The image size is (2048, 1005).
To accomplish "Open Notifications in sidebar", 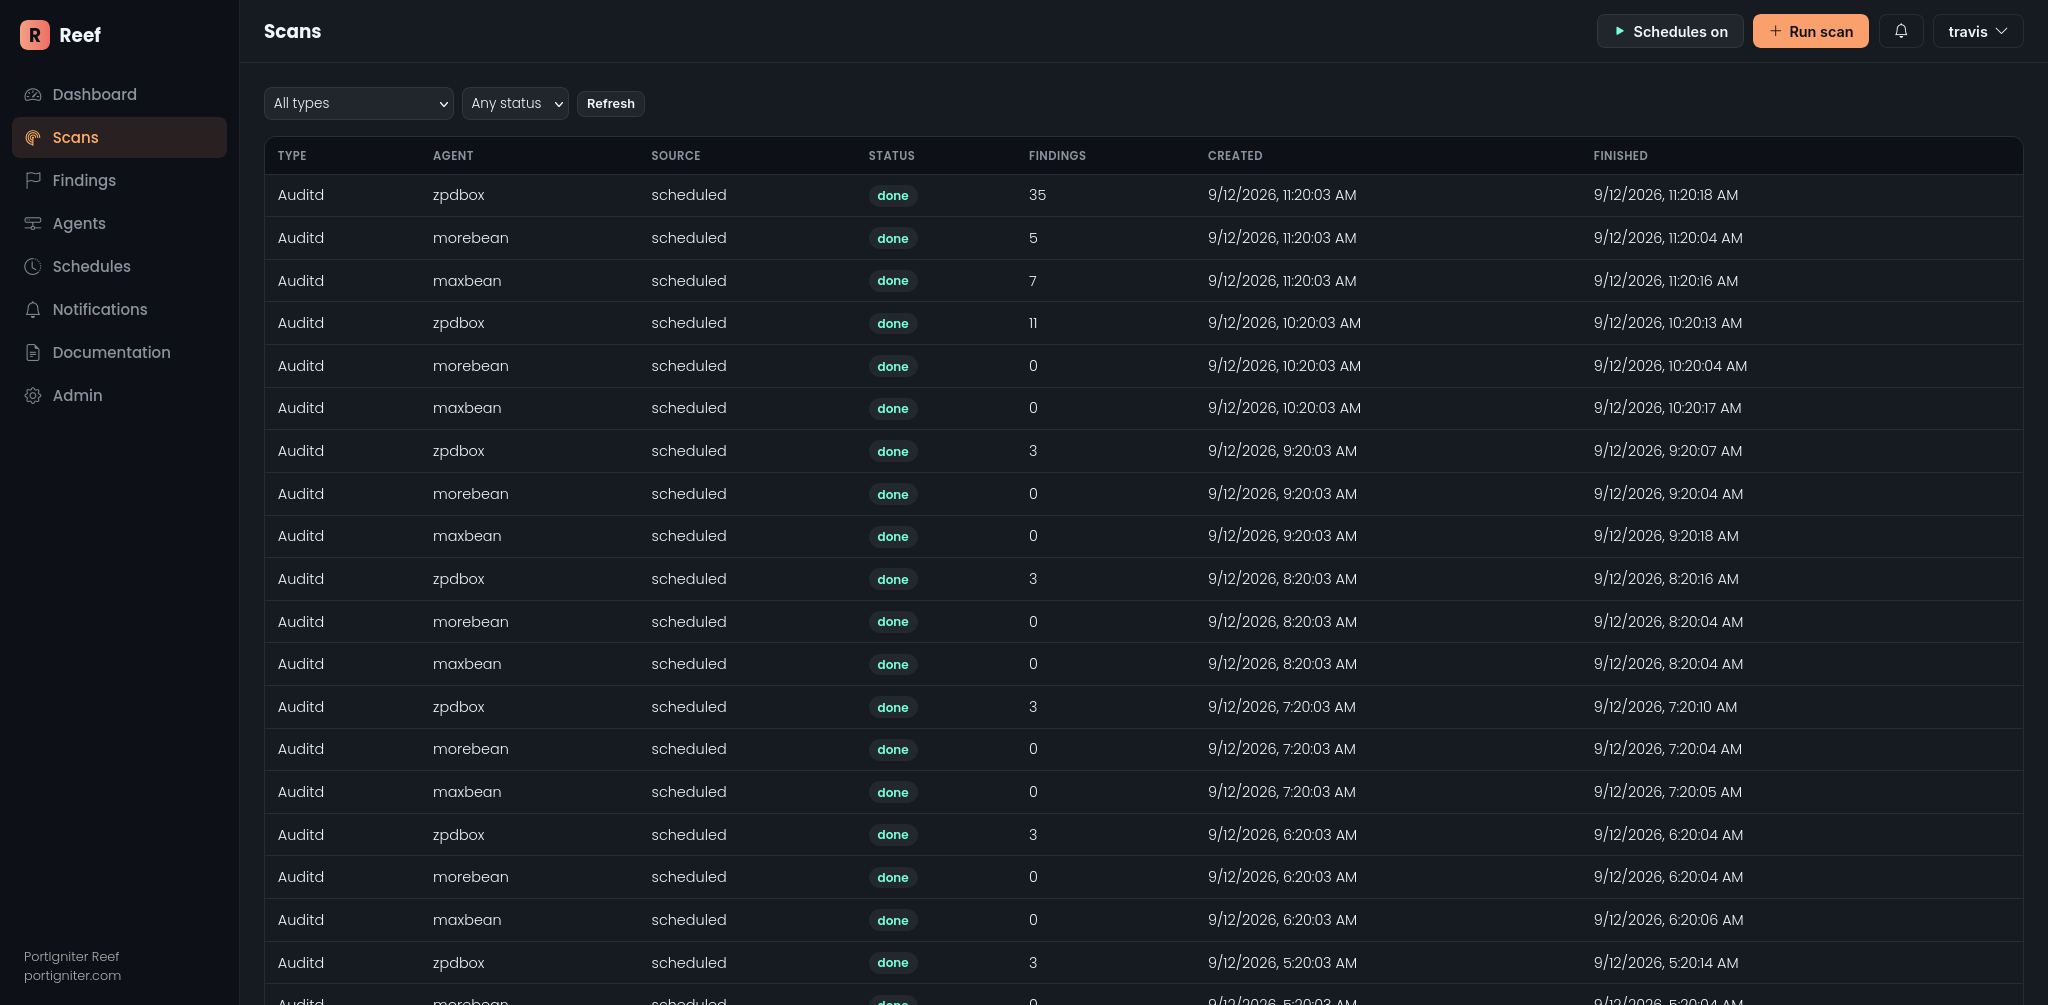I will click(x=119, y=310).
